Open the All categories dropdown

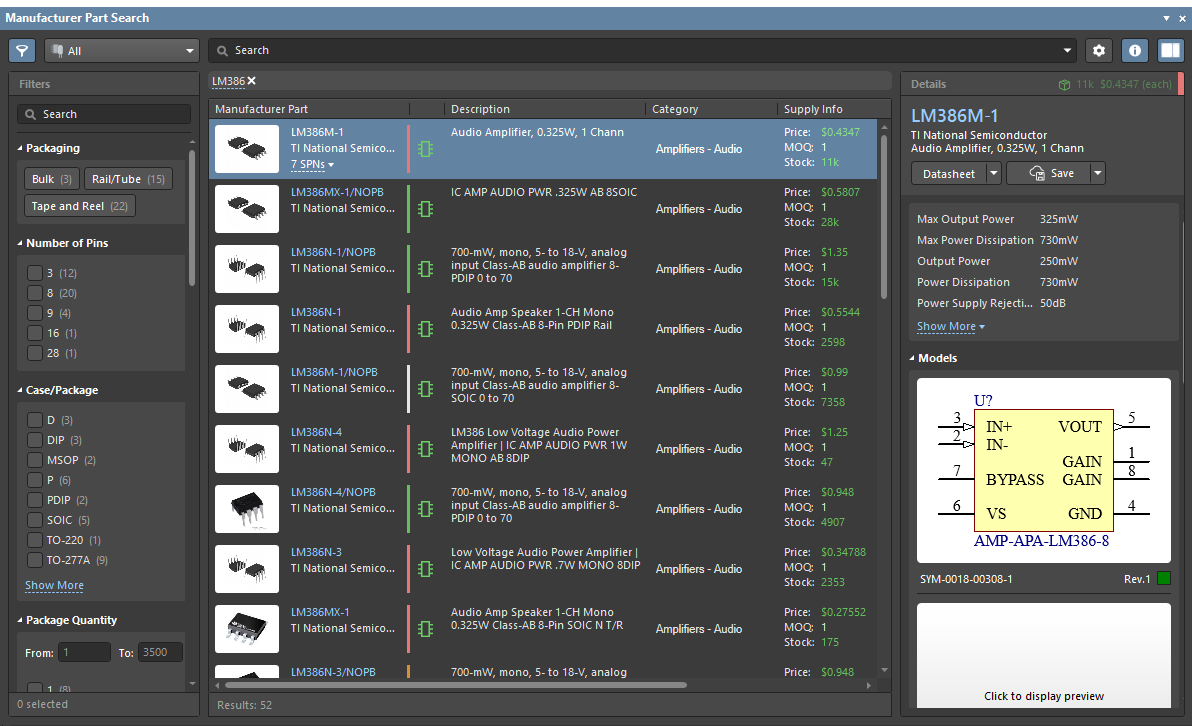(122, 51)
